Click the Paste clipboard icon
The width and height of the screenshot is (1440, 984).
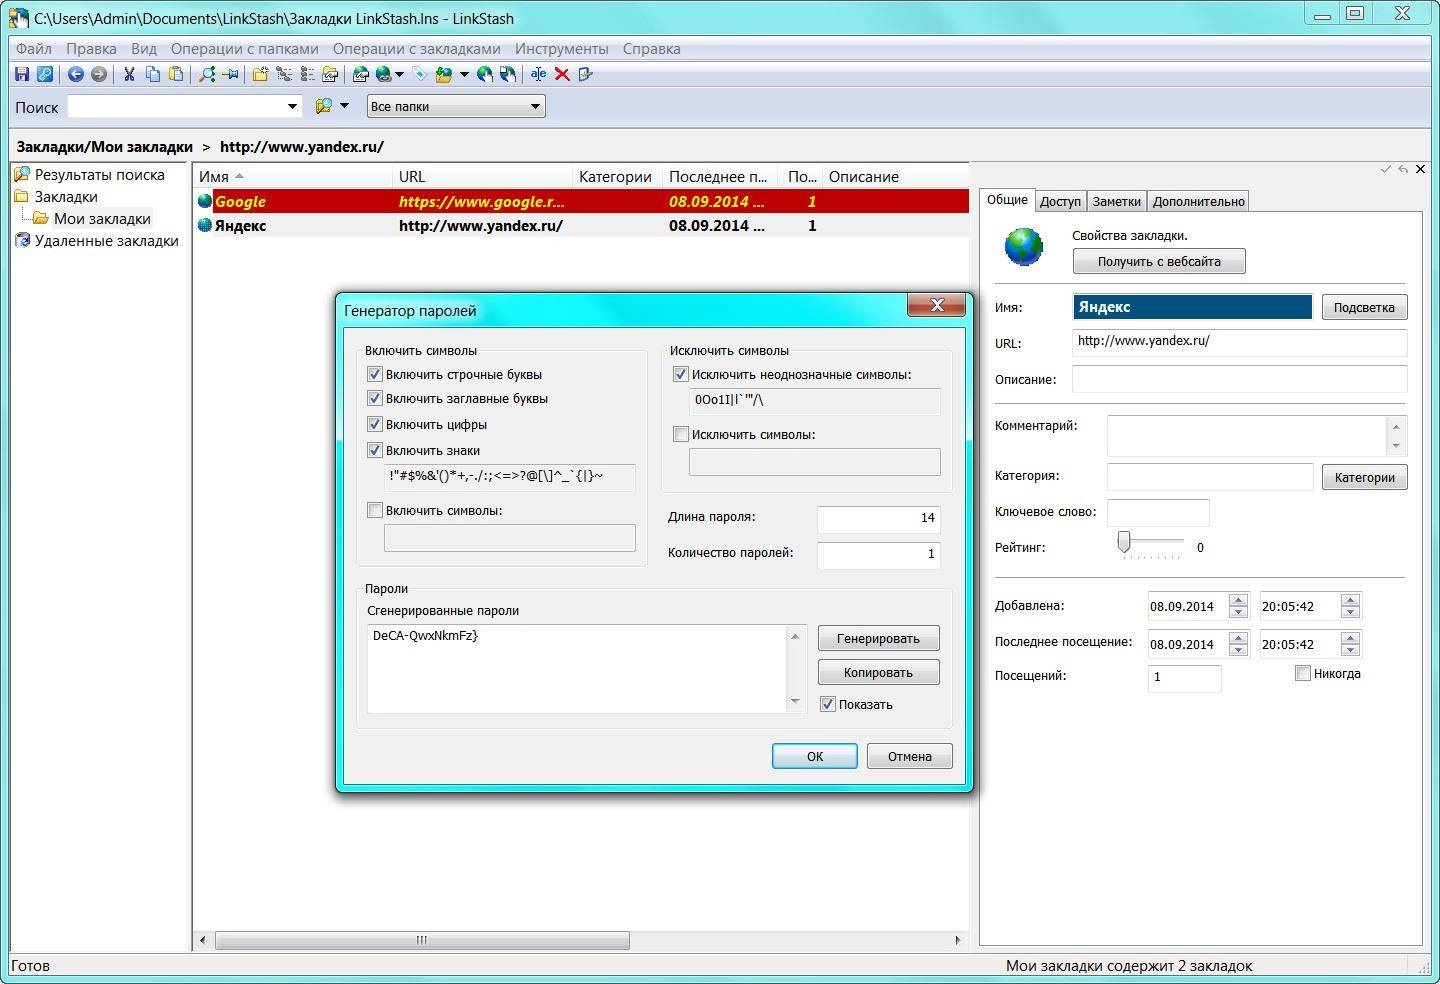pos(176,74)
